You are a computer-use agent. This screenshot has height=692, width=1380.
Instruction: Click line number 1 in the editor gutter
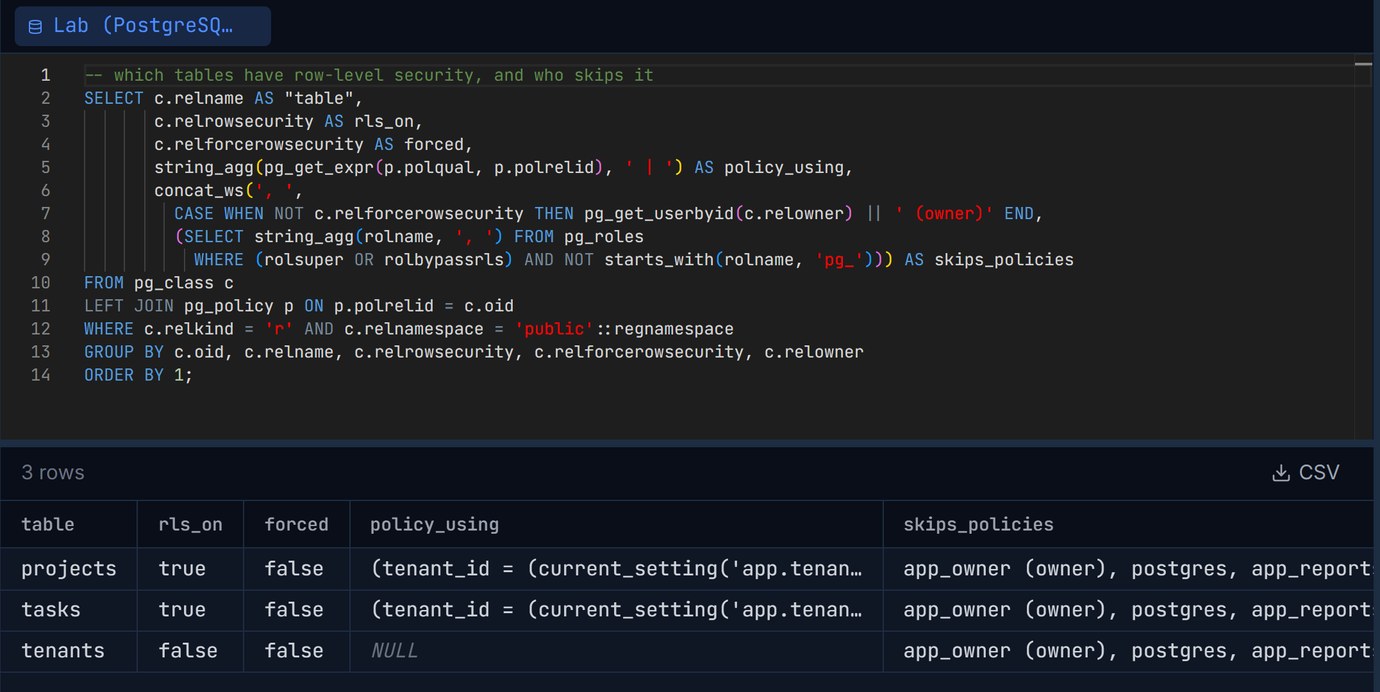point(45,75)
